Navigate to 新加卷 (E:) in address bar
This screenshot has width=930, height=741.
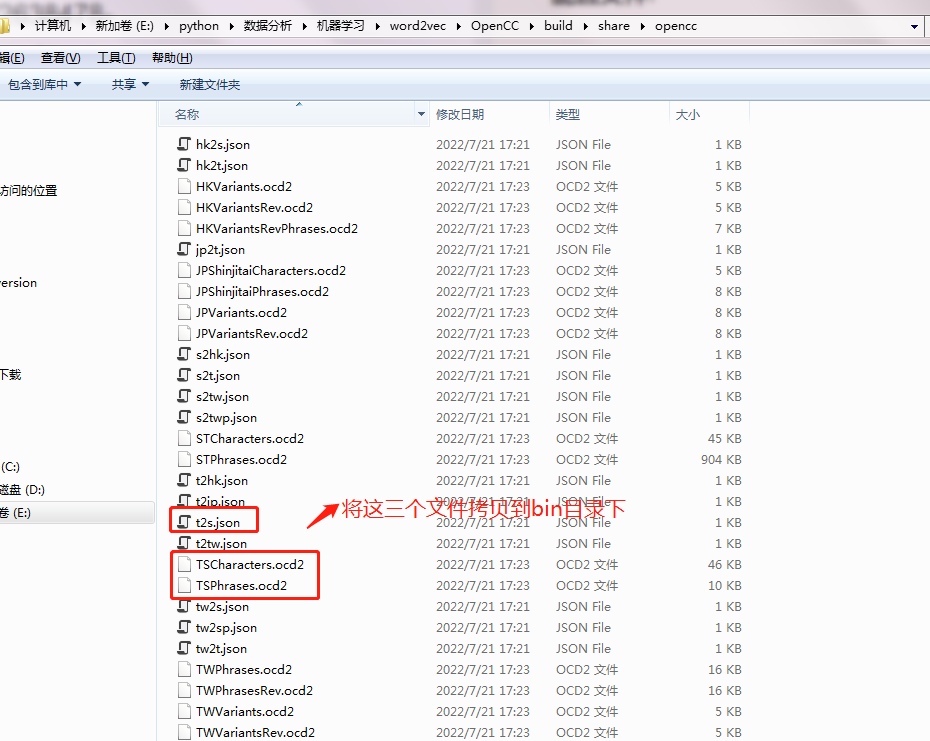click(x=125, y=26)
